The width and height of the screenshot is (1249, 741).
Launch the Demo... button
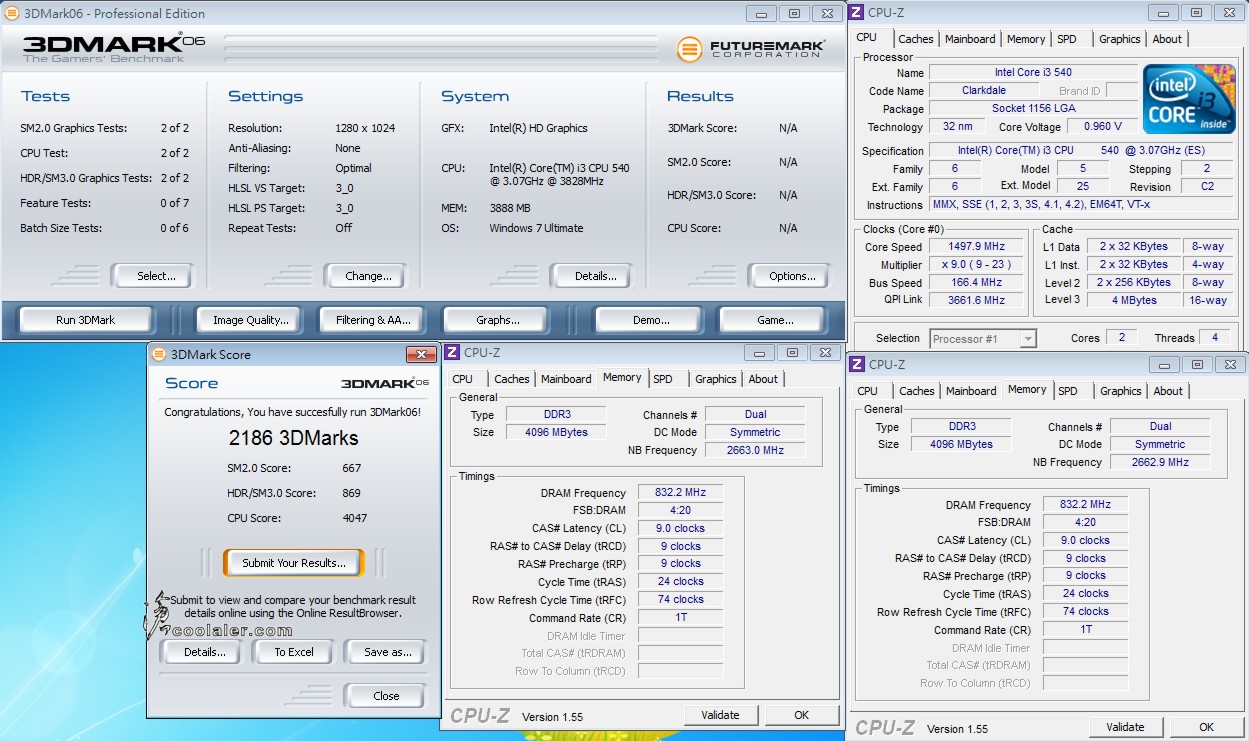tap(651, 320)
